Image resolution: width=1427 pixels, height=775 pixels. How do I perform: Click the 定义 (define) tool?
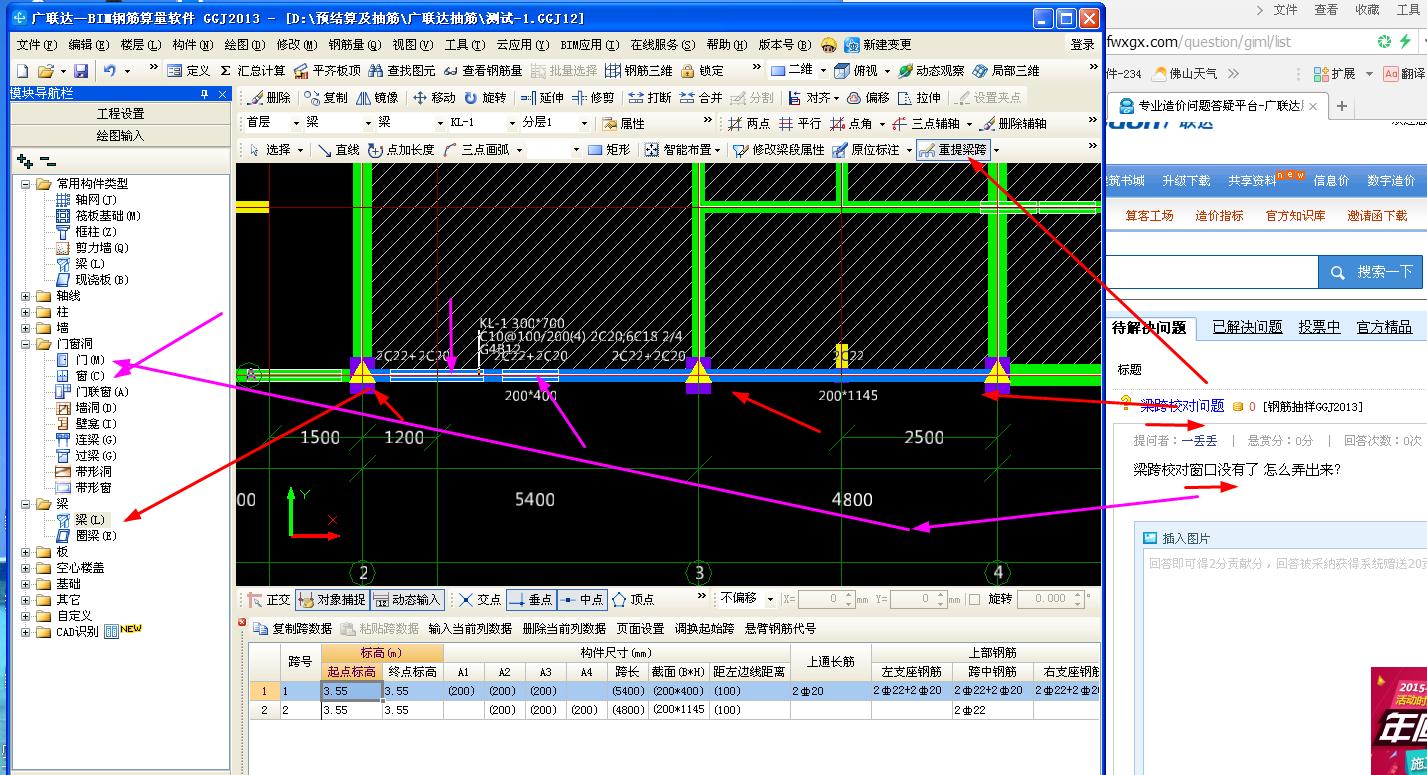pos(189,71)
